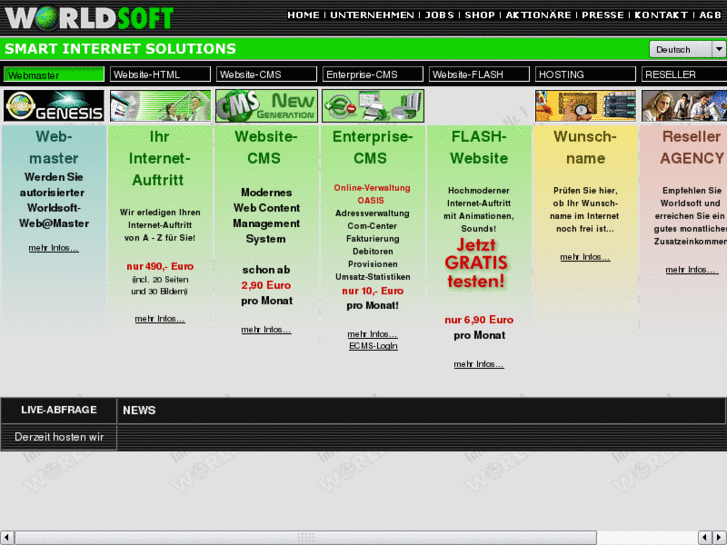Click the FLASH-Website heading

(x=479, y=147)
